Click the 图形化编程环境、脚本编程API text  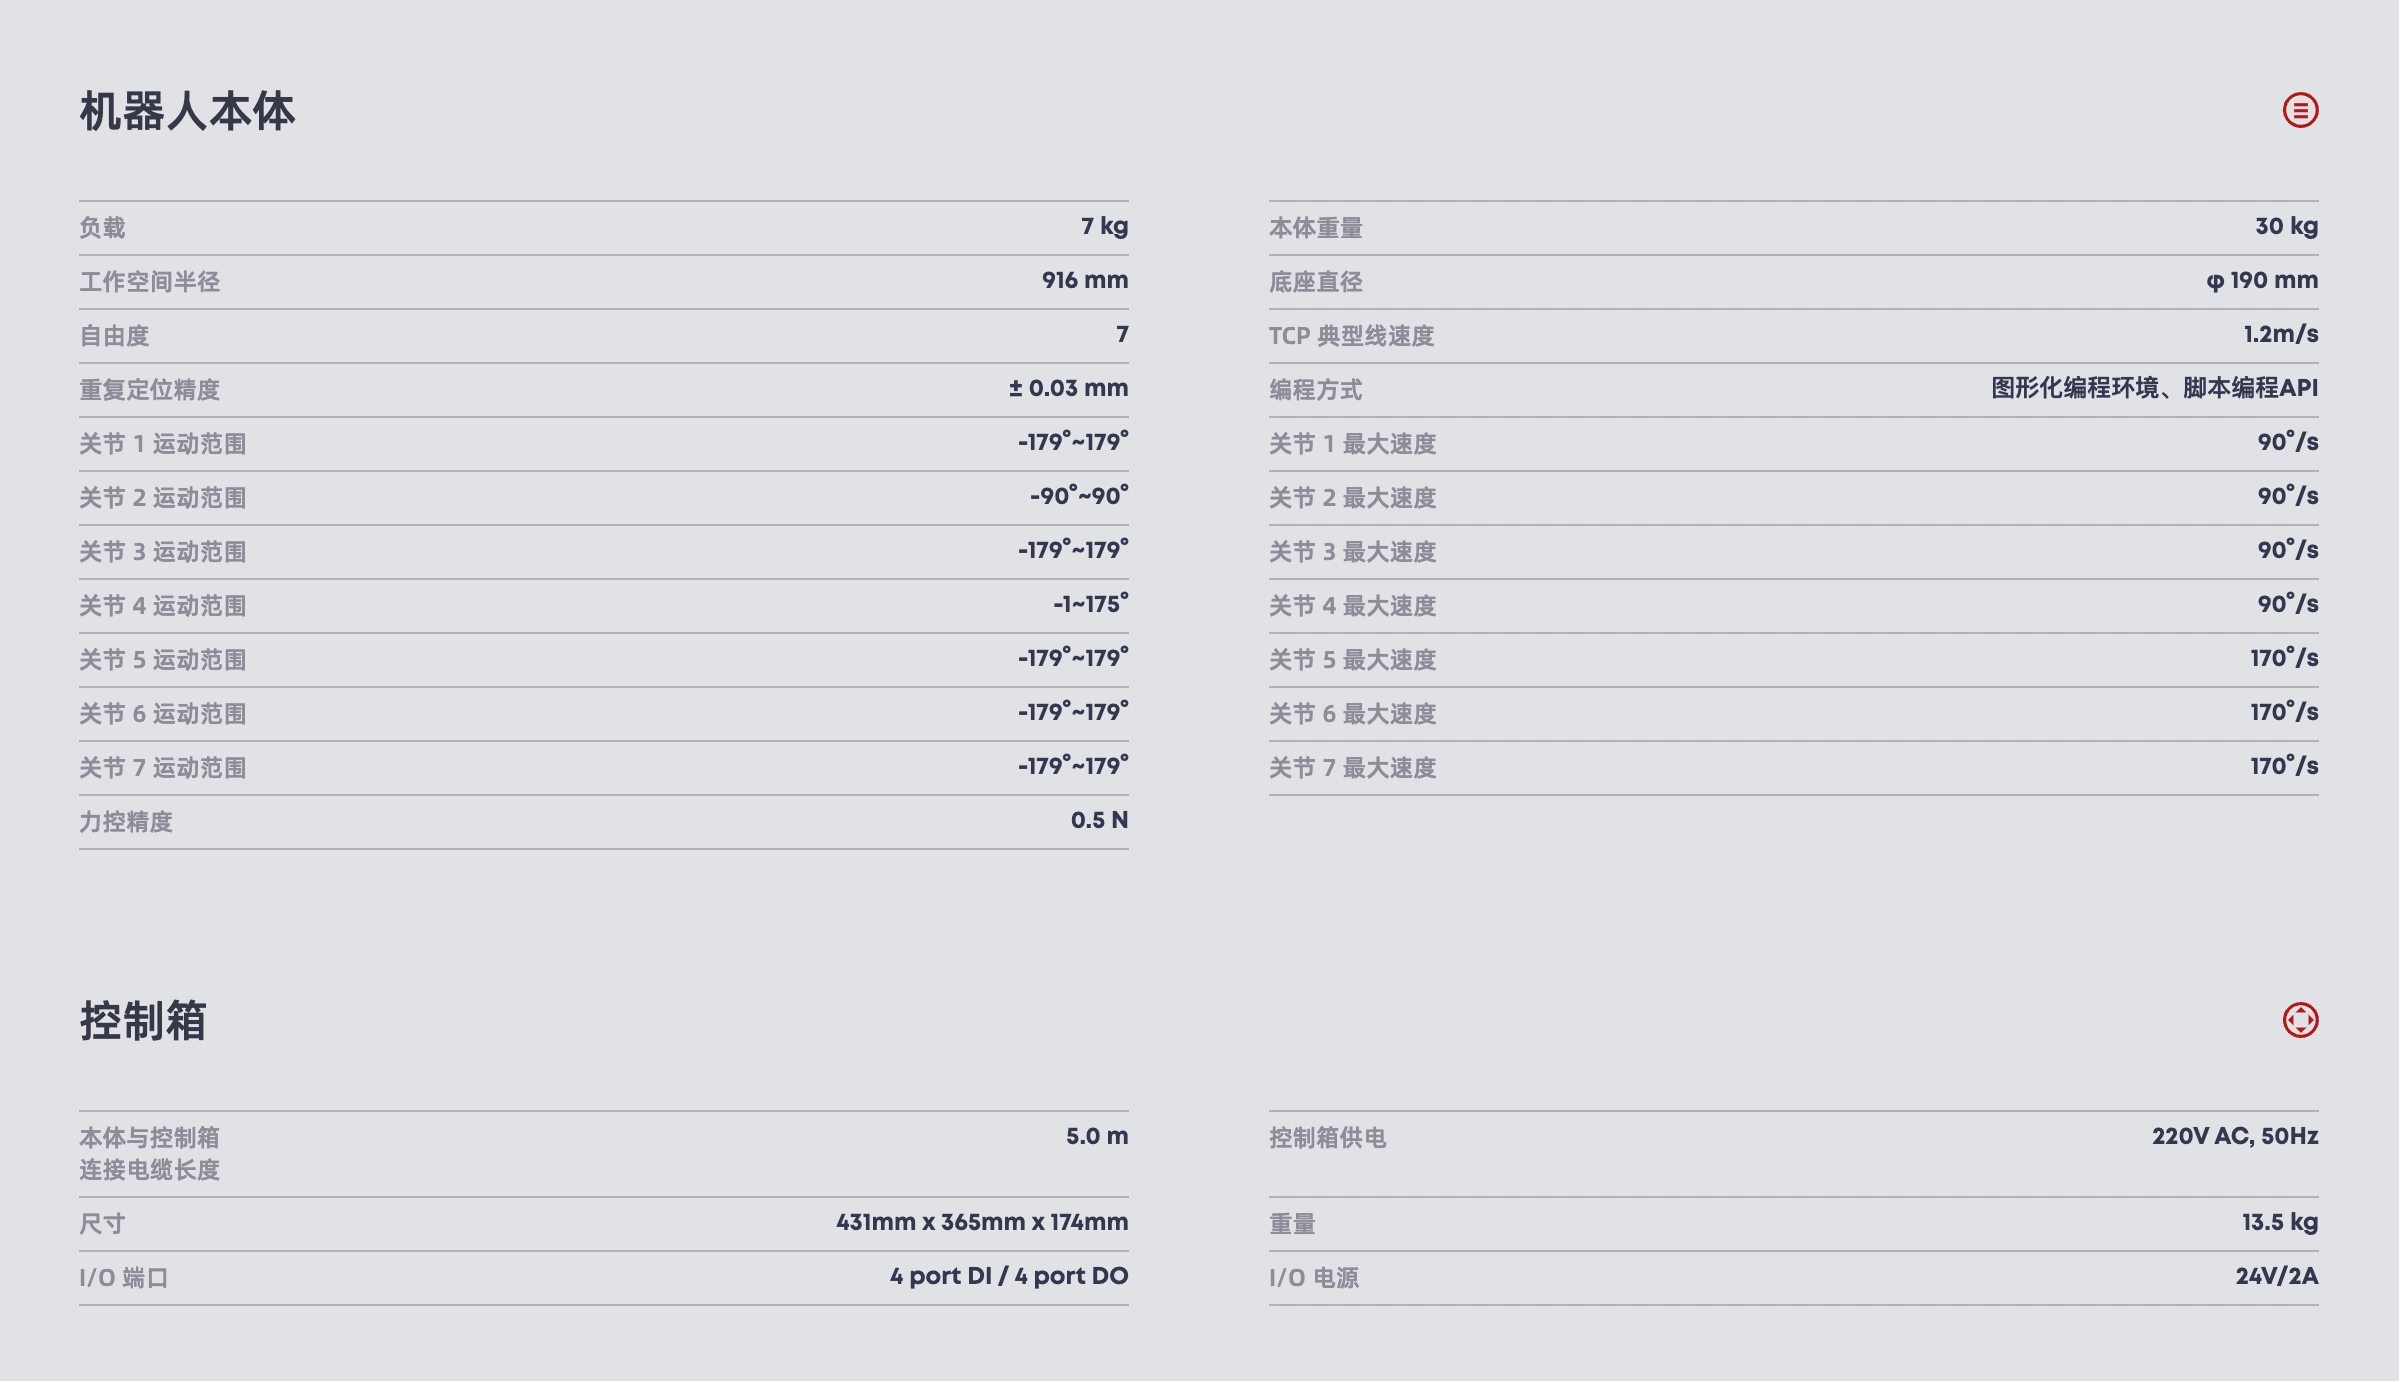tap(2154, 388)
